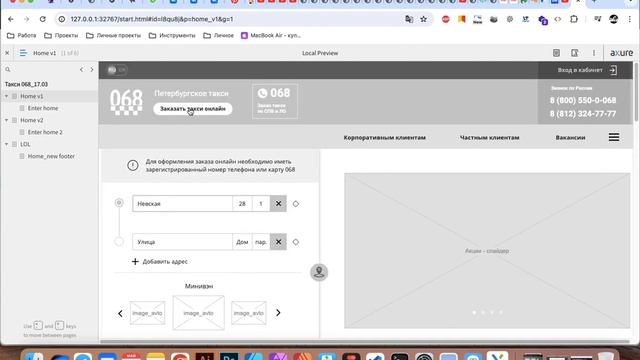The height and width of the screenshot is (360, 640).
Task: Collapse the Home v2 tree node
Action: pos(7,120)
